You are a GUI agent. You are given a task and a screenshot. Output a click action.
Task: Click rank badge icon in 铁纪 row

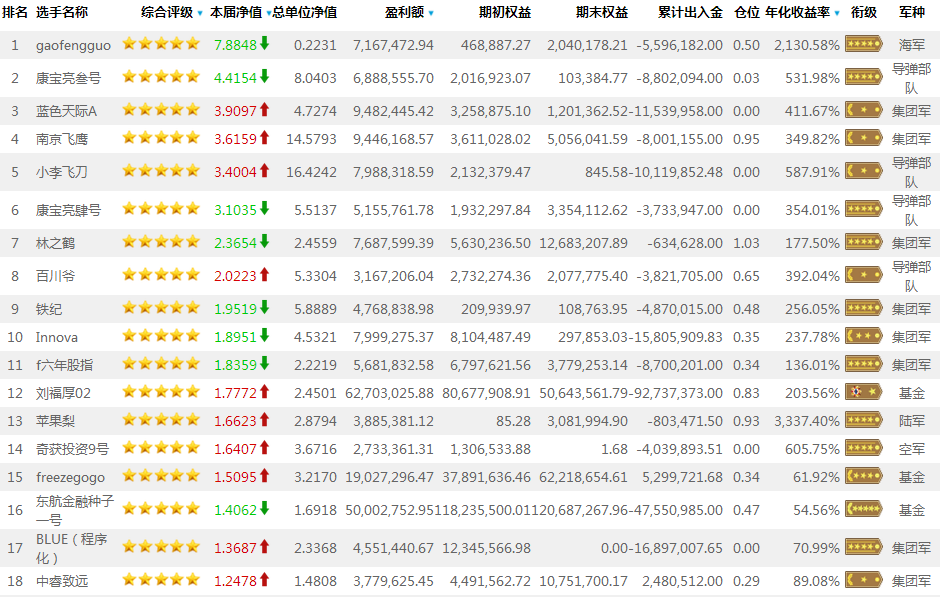(863, 308)
